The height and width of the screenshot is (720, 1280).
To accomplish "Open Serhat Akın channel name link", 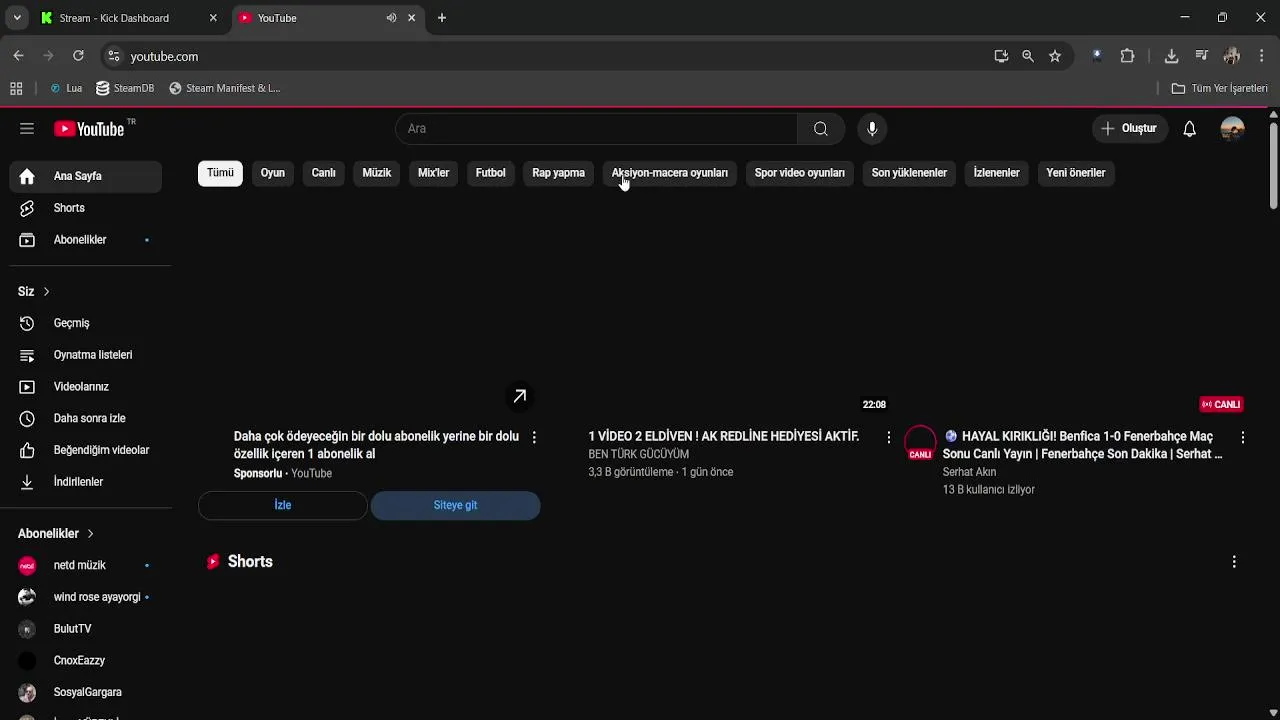I will (x=969, y=472).
